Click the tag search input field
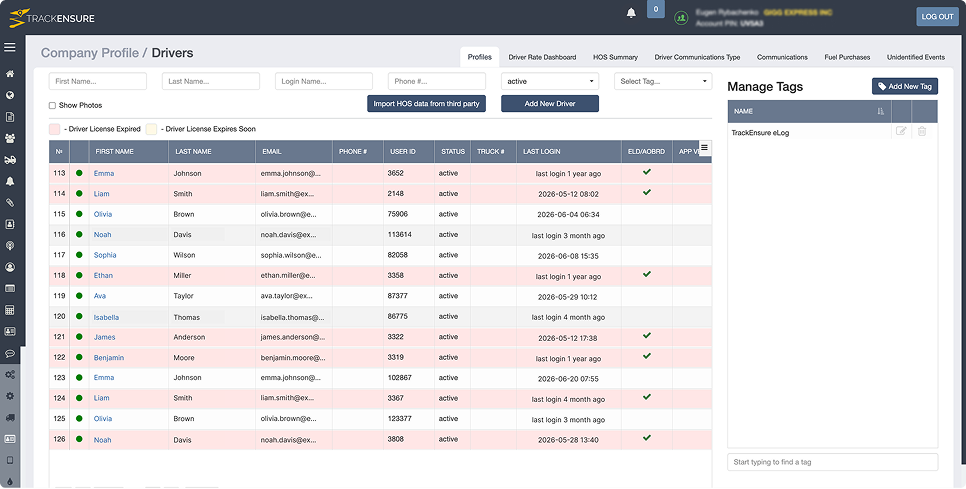The width and height of the screenshot is (966, 489). pyautogui.click(x=832, y=462)
